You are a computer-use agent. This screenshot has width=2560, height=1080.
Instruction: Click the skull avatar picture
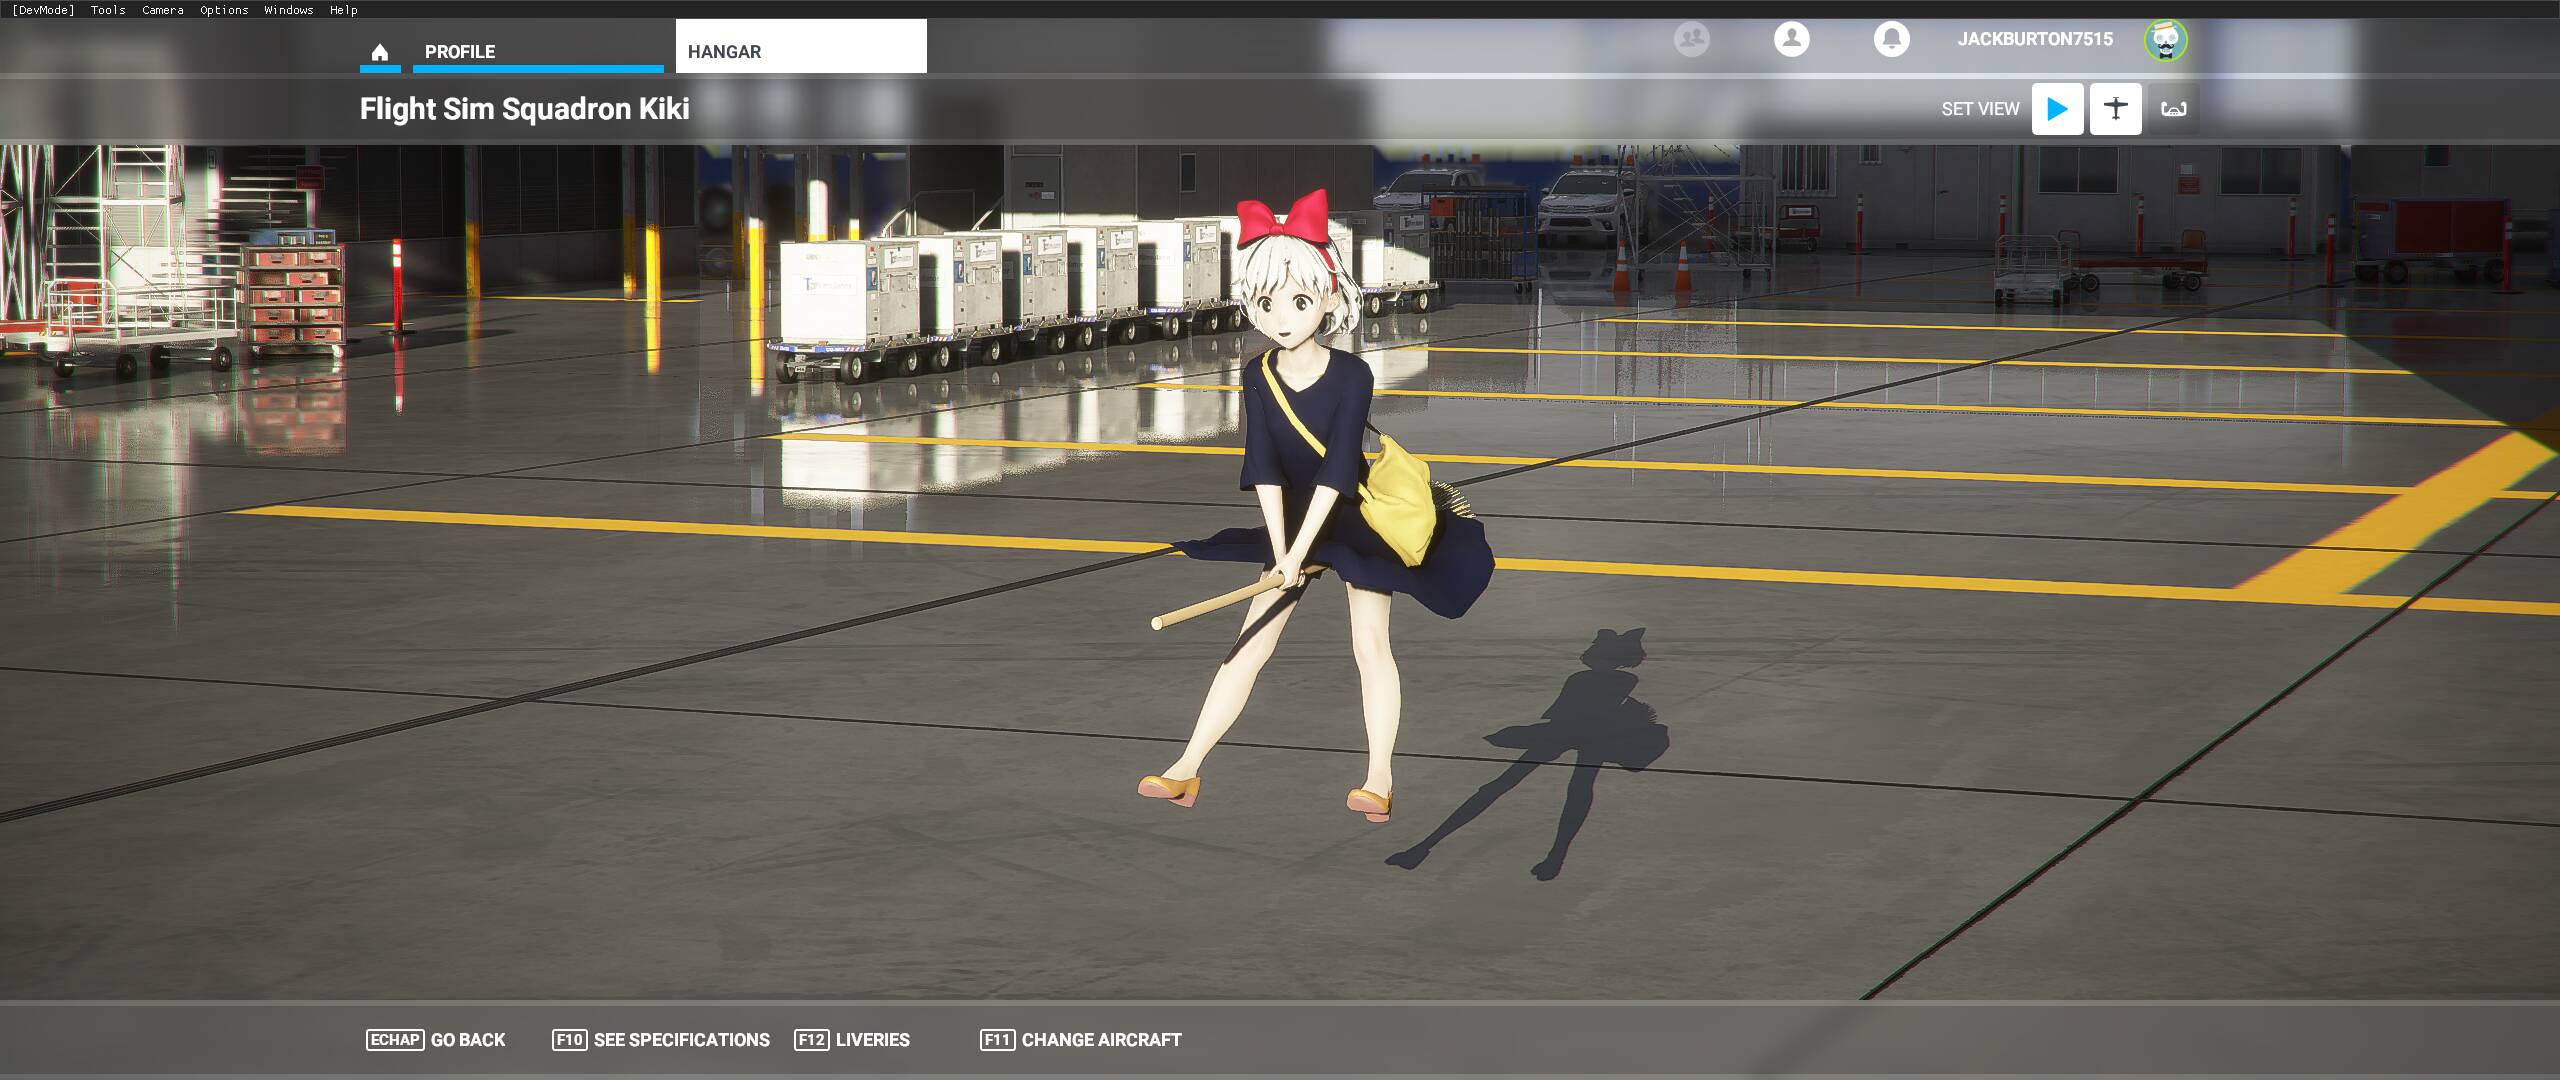coord(2165,40)
